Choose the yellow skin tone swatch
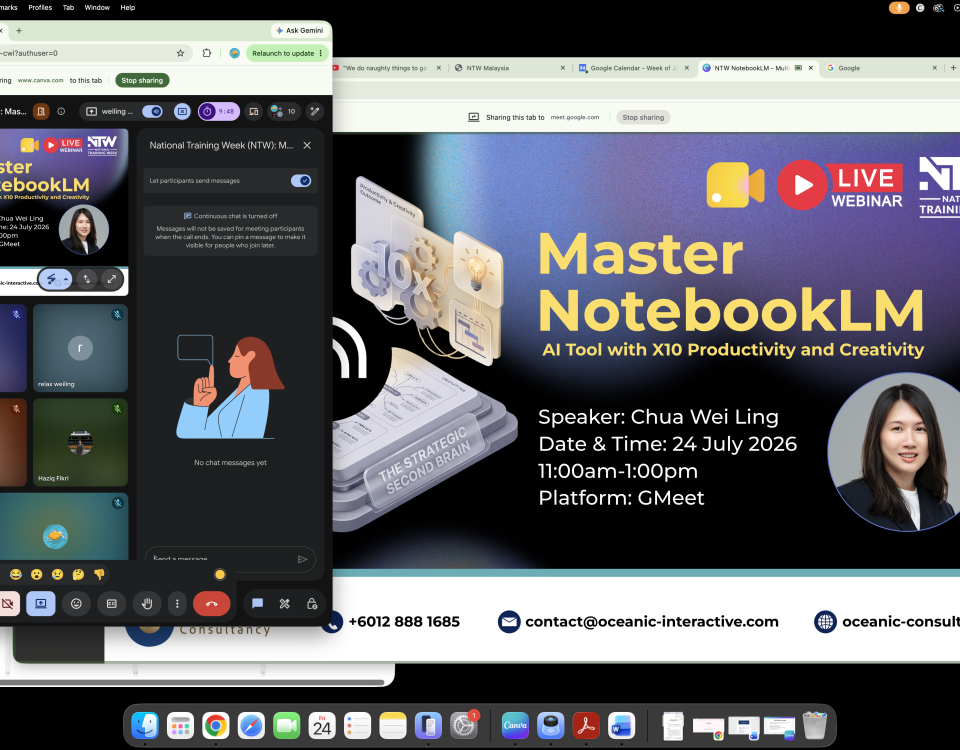Image resolution: width=960 pixels, height=750 pixels. click(x=220, y=574)
